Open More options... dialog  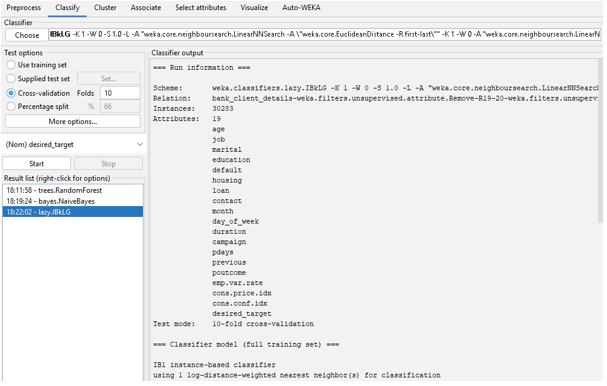[73, 122]
